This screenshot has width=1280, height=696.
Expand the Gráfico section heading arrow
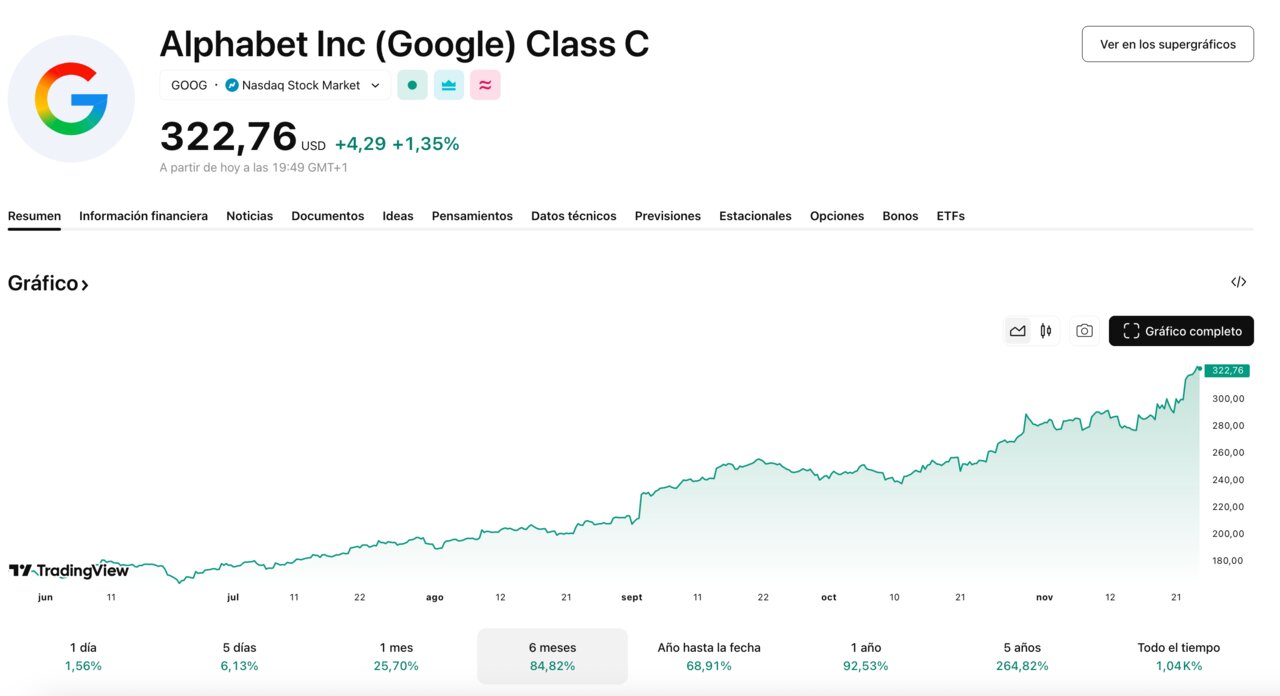85,284
